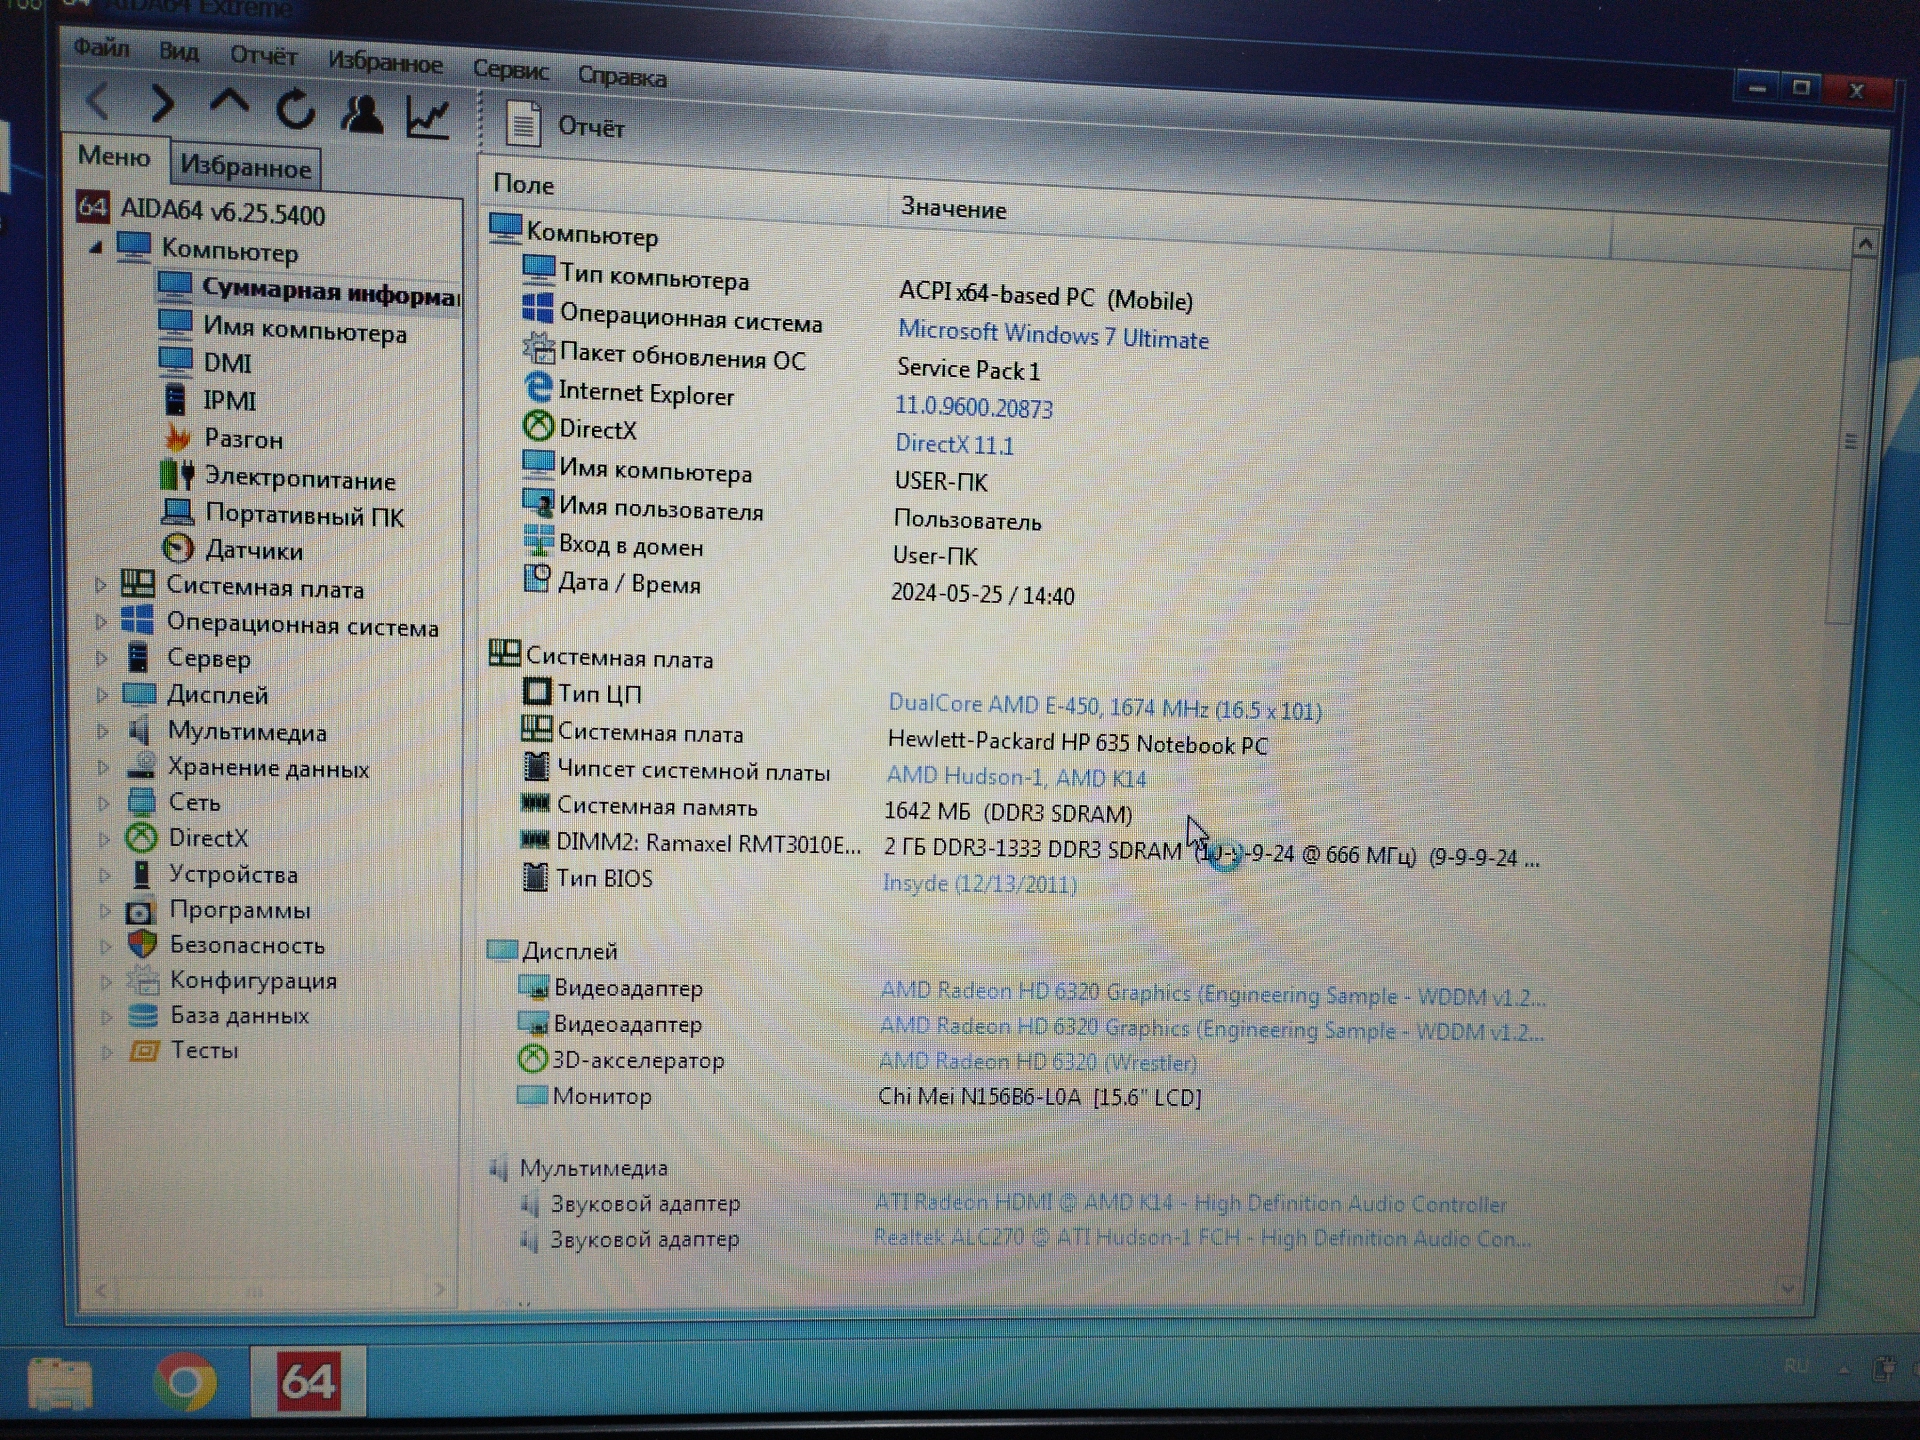
Task: Click the Дата / Время clock icon
Action: click(x=537, y=578)
